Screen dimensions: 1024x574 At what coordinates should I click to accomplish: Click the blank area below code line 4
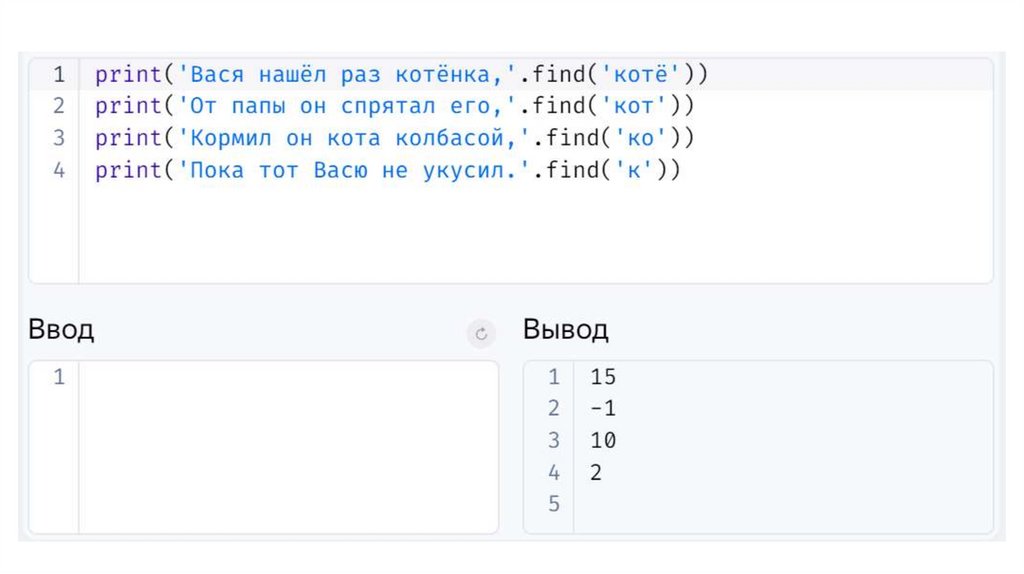500,235
